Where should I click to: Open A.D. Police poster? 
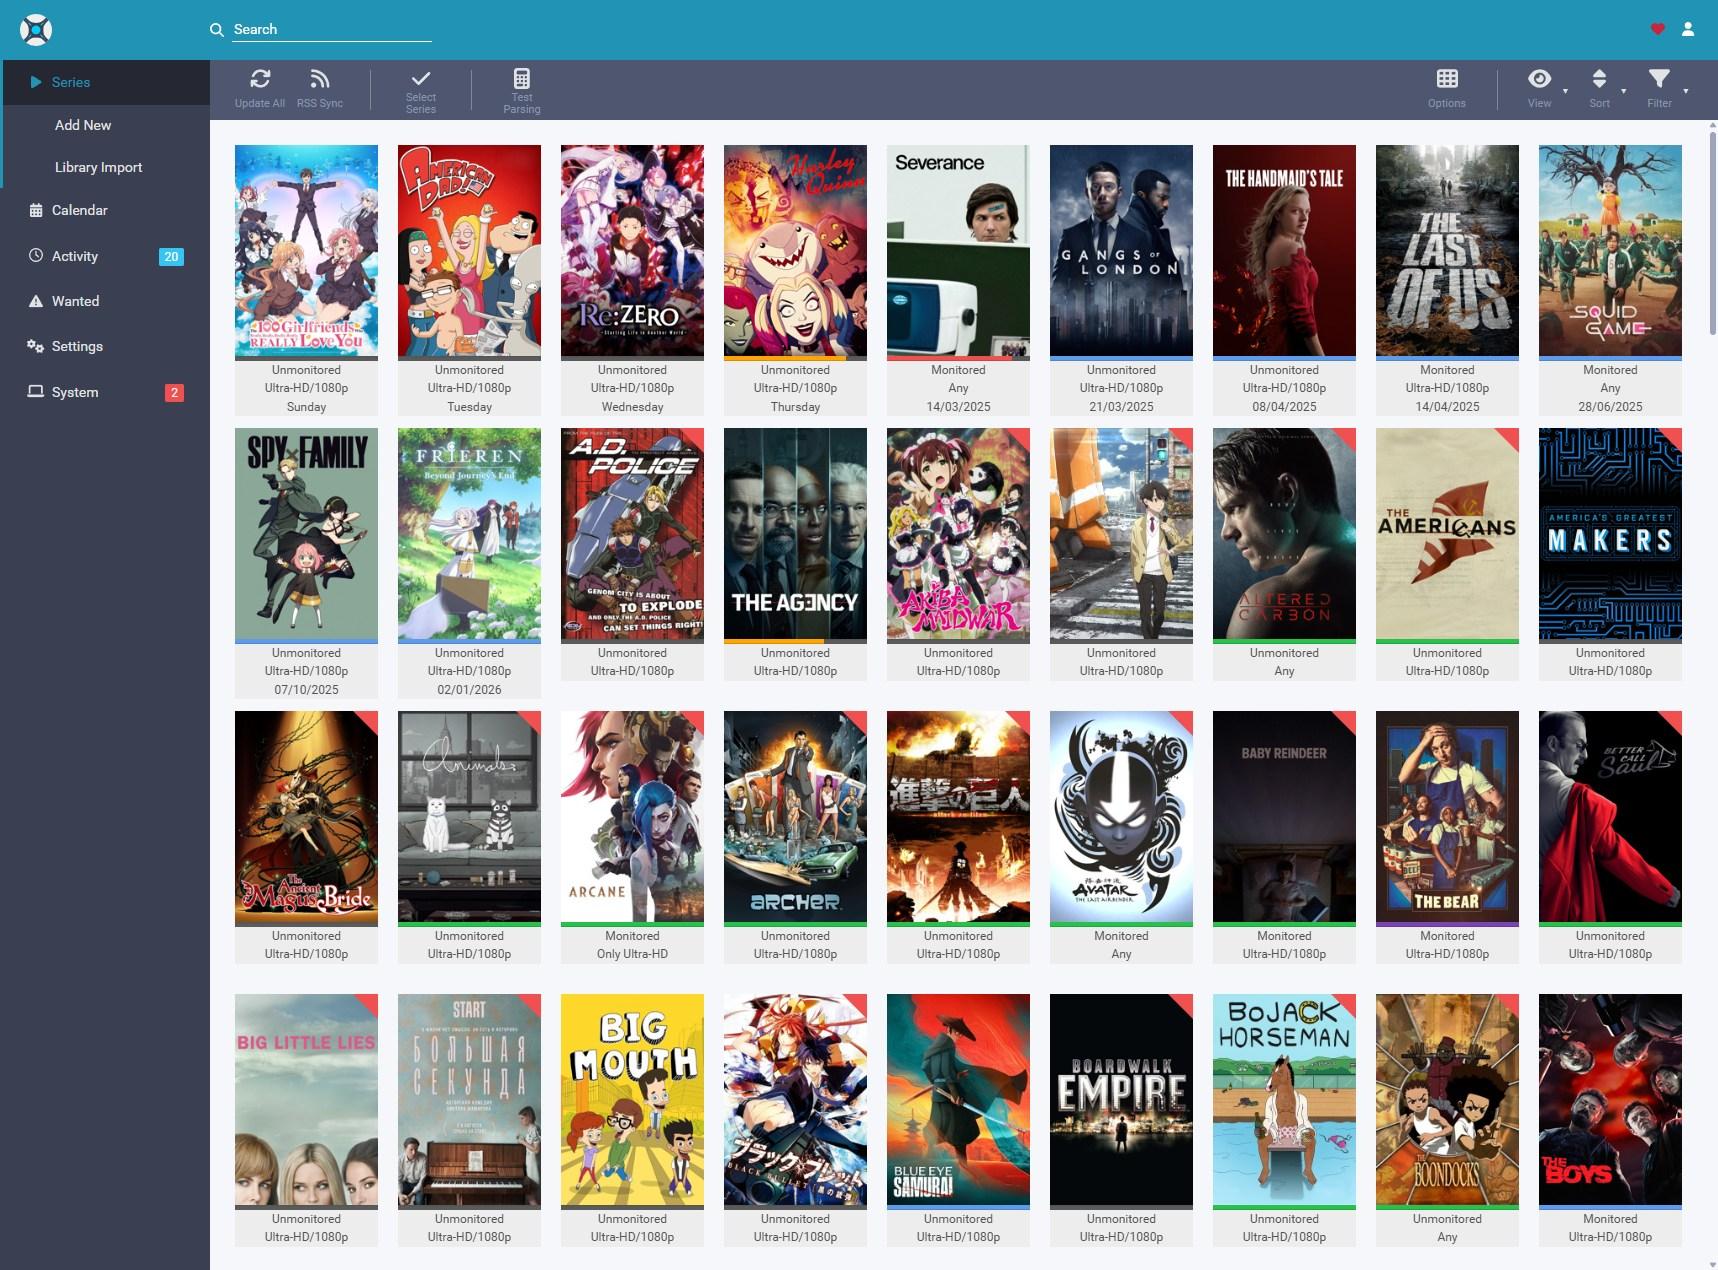(x=632, y=533)
